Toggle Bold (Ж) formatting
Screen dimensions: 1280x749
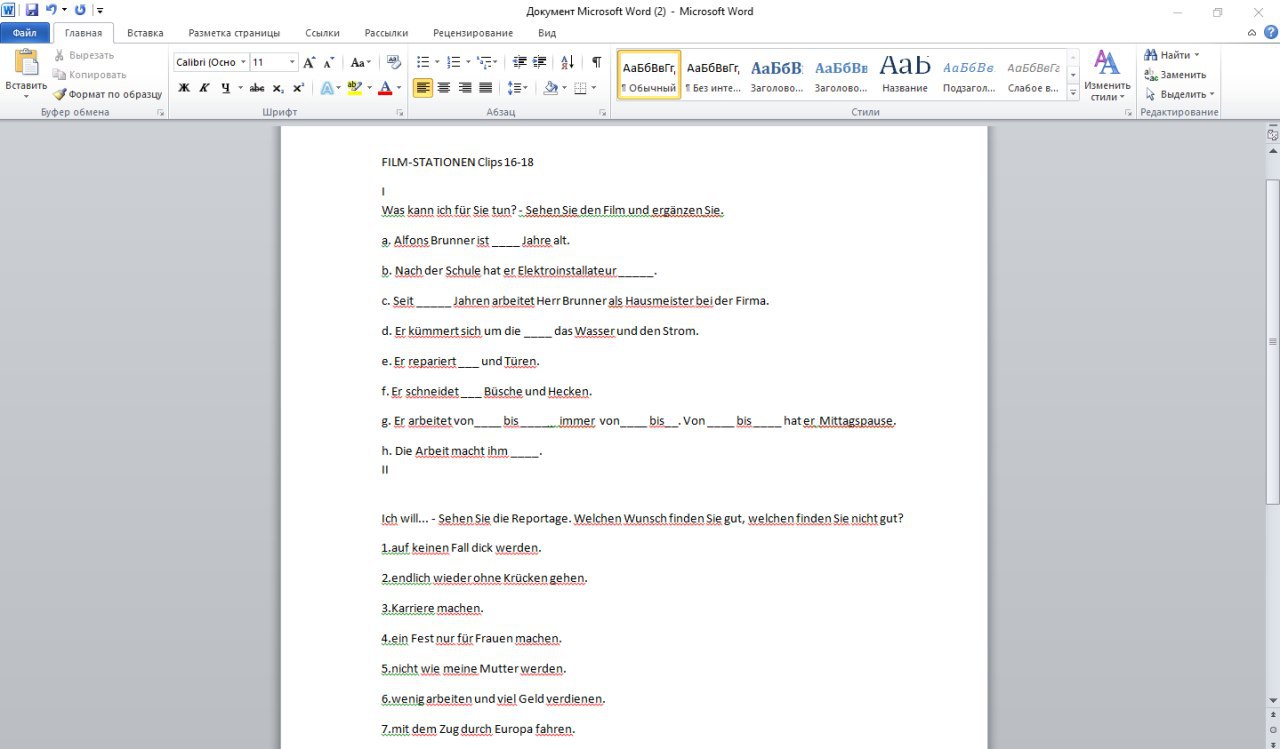(x=184, y=88)
